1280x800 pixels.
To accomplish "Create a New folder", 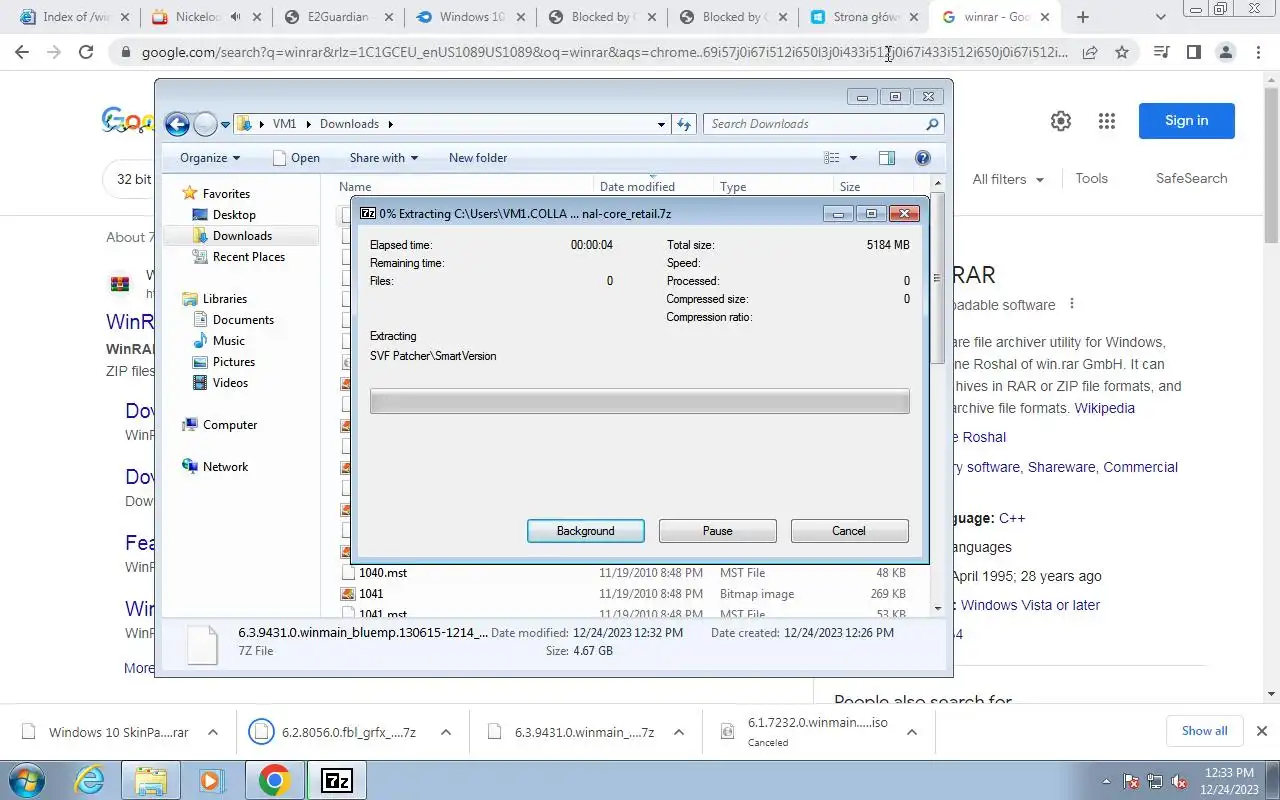I will pos(478,158).
